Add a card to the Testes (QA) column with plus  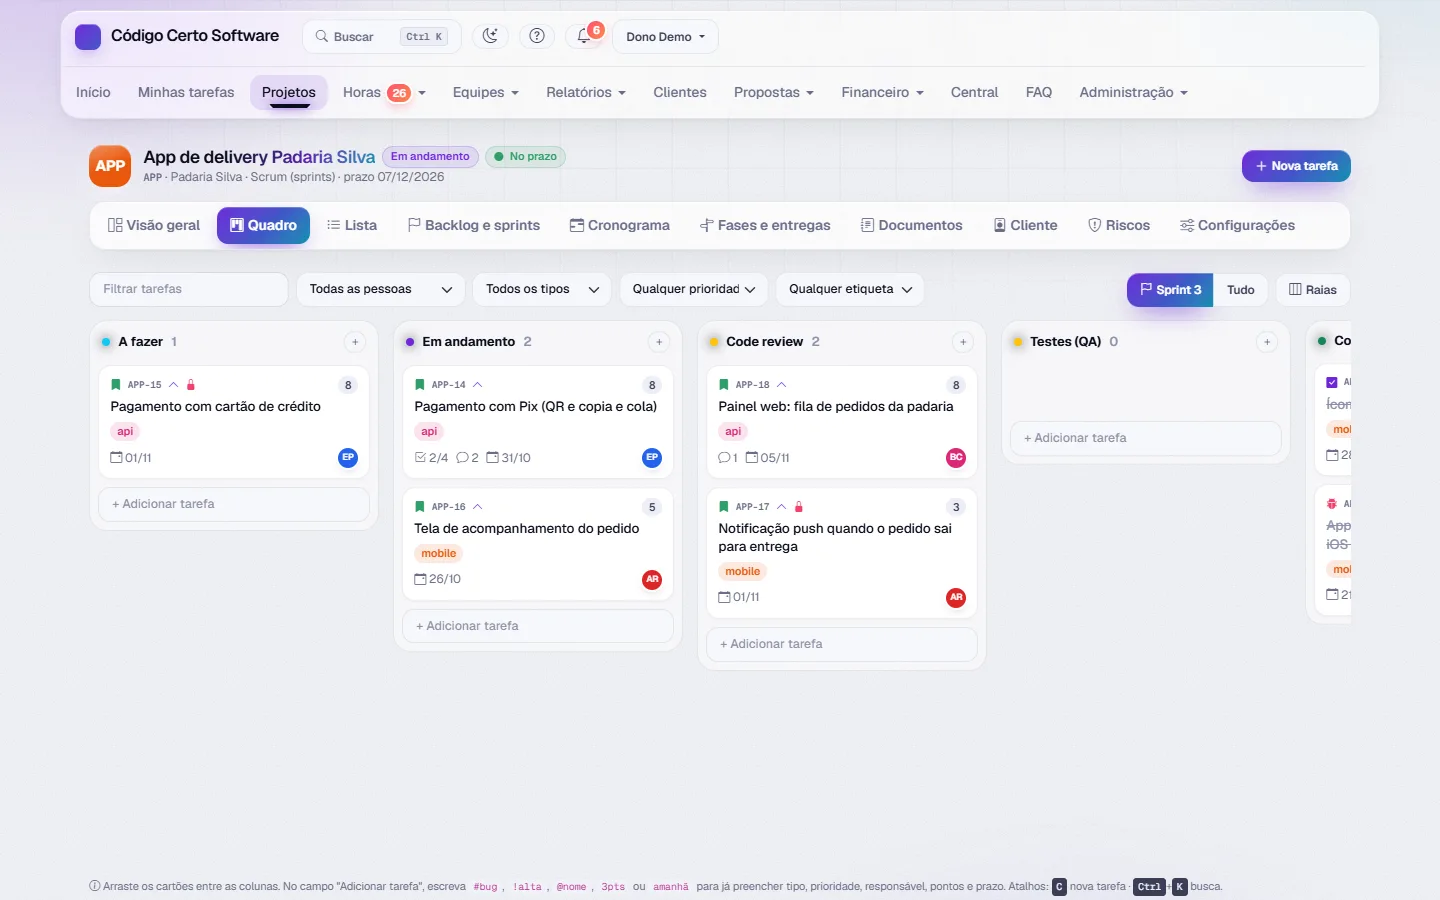click(1267, 342)
